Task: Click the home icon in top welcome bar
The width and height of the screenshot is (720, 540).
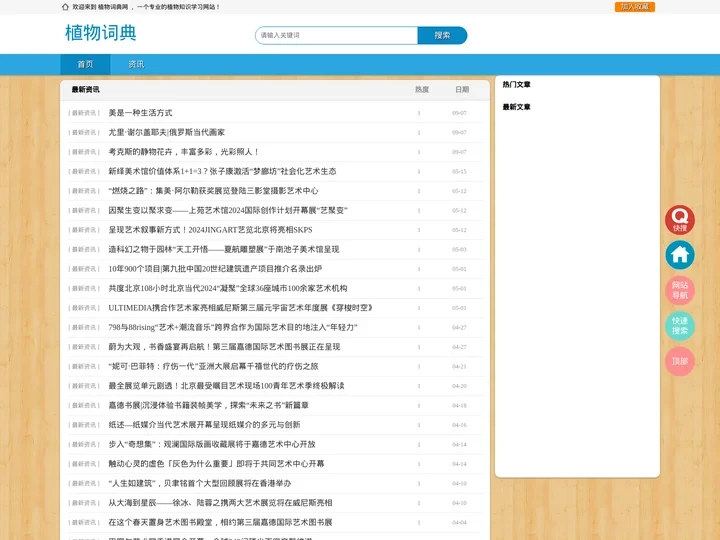Action: pyautogui.click(x=65, y=7)
